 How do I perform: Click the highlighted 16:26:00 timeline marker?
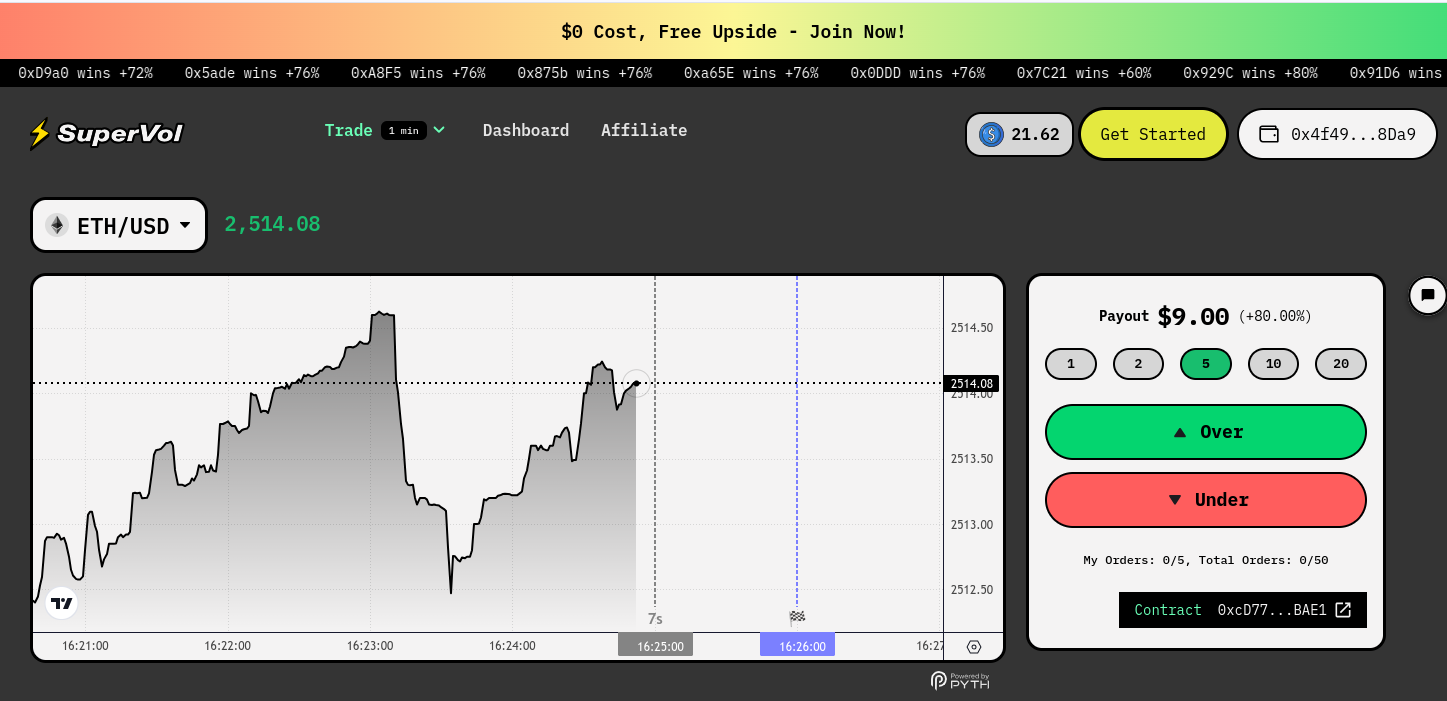(796, 645)
